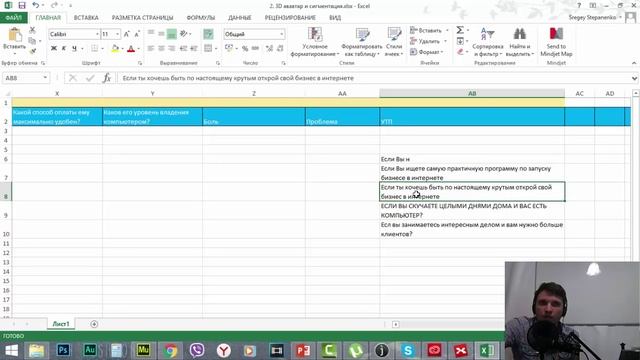640x360 pixels.
Task: Open Viber from the taskbar
Action: (197, 350)
